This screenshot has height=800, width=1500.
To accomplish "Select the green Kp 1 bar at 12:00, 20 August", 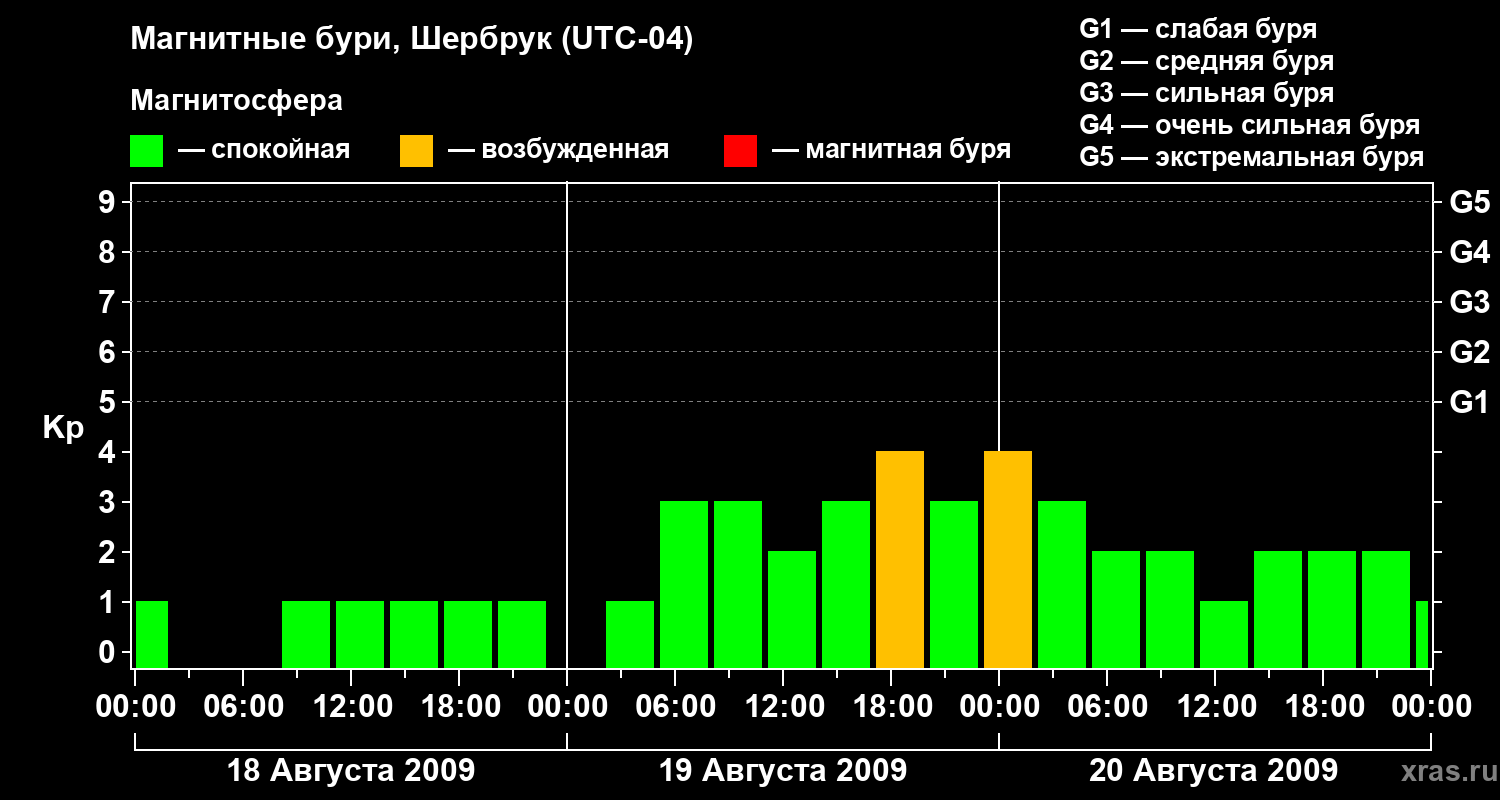I will (1224, 635).
